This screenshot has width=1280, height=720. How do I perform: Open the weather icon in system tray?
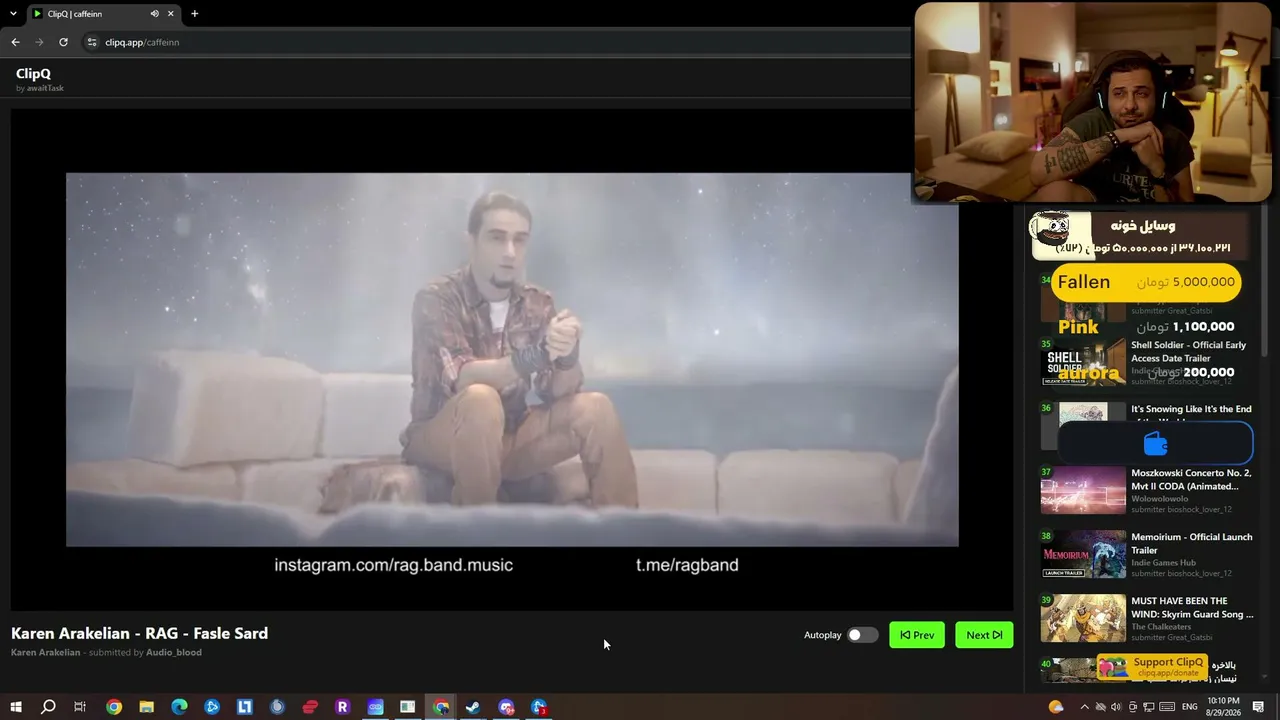click(x=1056, y=707)
